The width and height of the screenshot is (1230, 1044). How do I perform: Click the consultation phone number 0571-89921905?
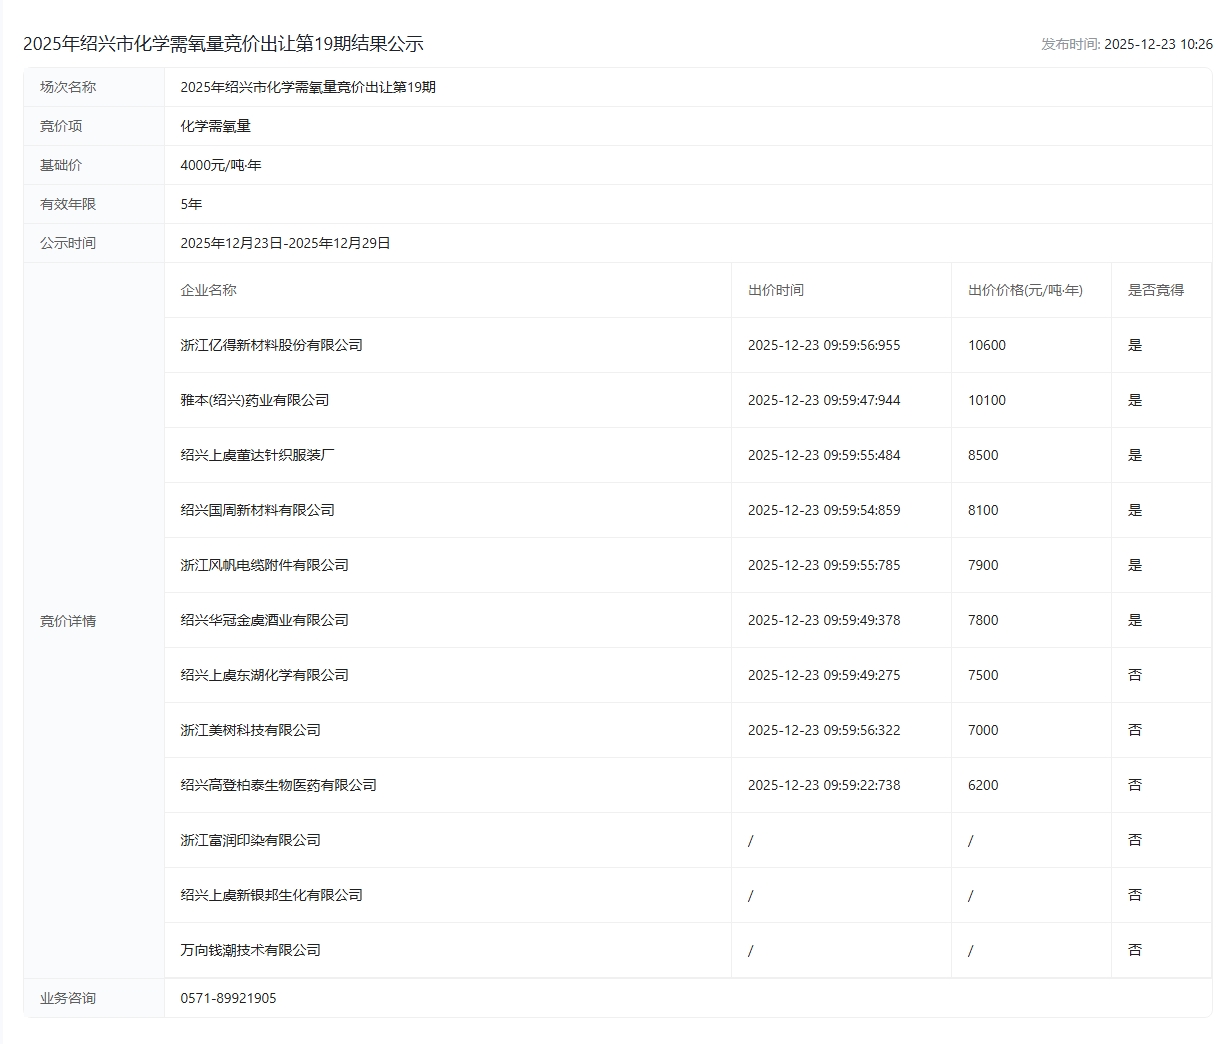click(x=228, y=998)
